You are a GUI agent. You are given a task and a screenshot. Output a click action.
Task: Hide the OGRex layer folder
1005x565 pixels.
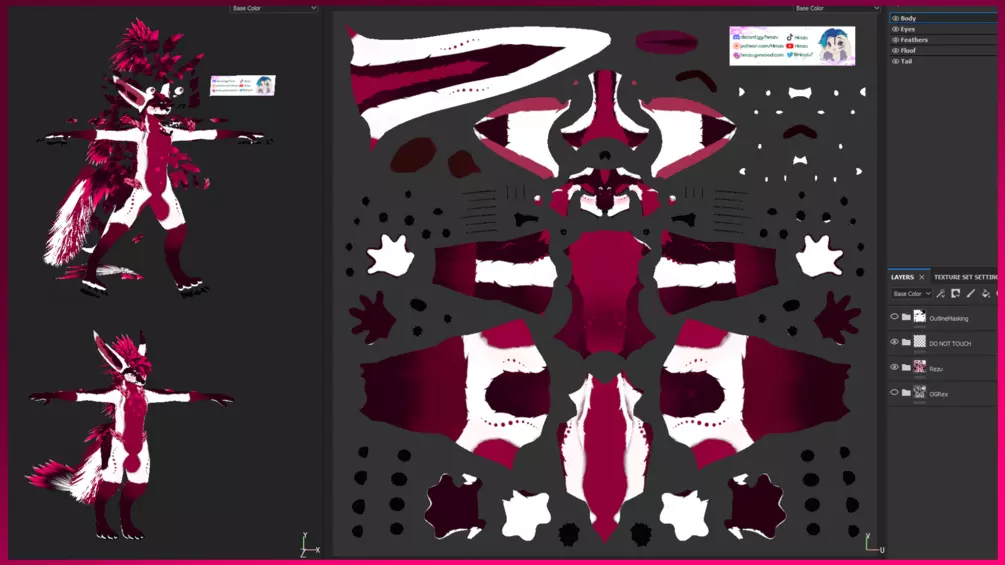click(x=895, y=393)
